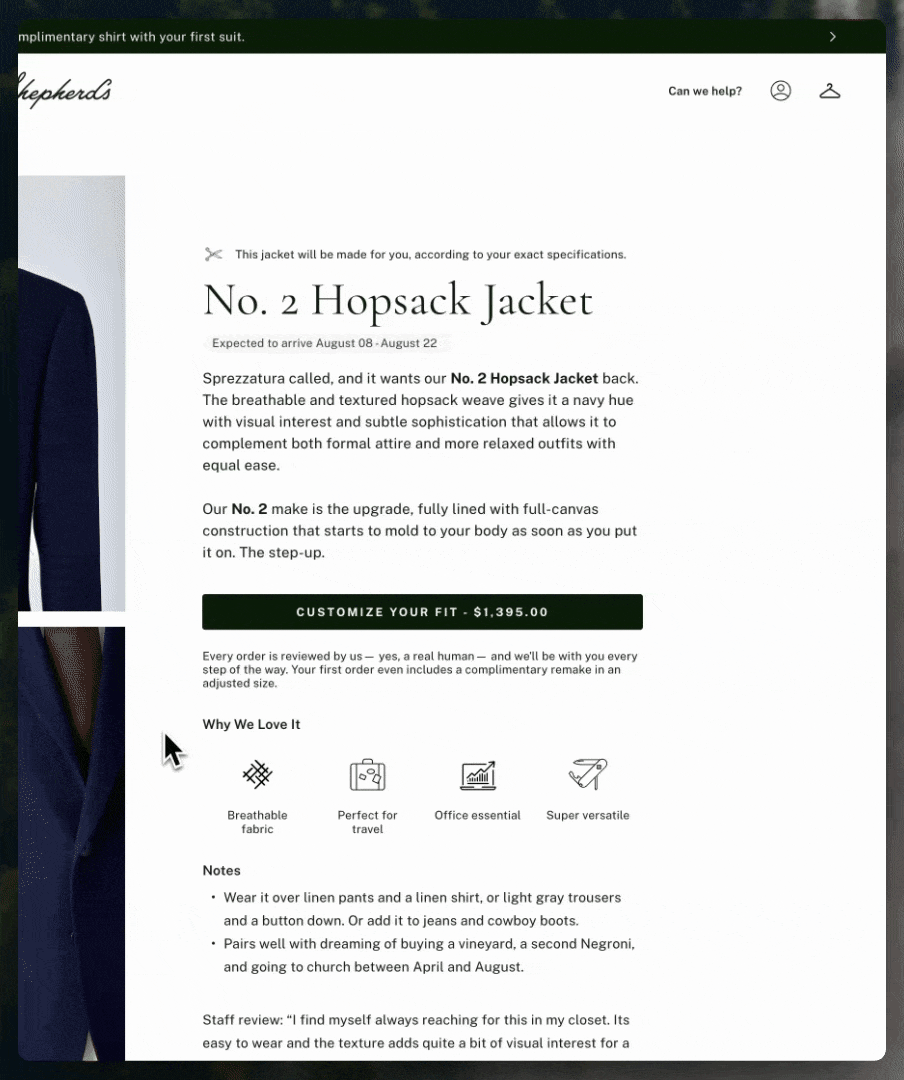Click the Super versatile pocket knife icon
The width and height of the screenshot is (904, 1080).
pos(588,774)
